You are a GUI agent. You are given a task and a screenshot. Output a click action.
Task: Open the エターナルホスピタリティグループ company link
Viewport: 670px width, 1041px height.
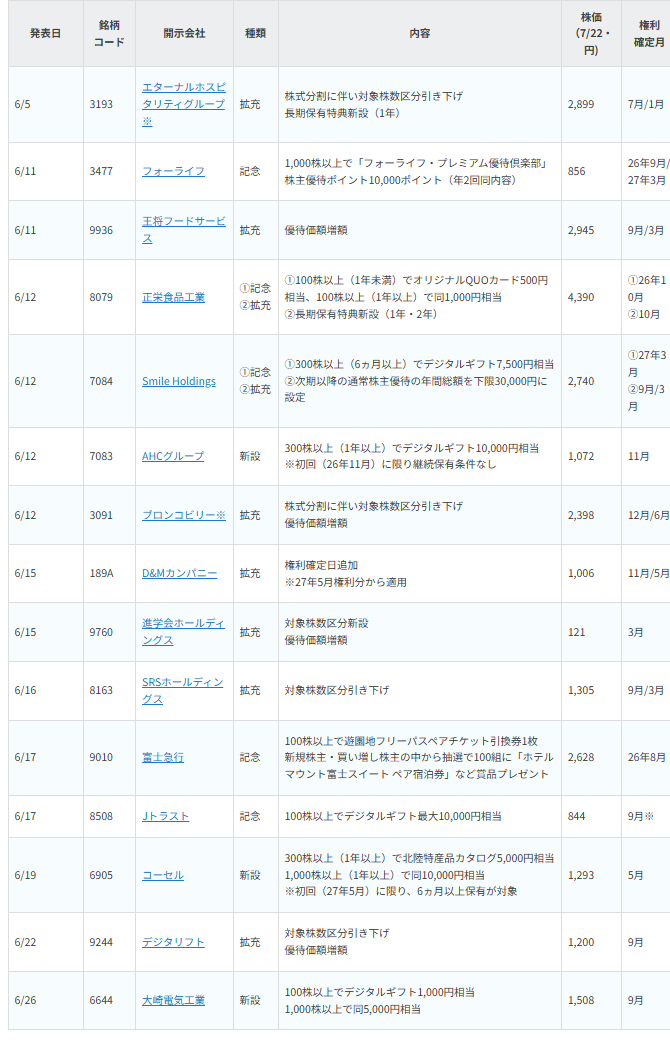click(184, 104)
